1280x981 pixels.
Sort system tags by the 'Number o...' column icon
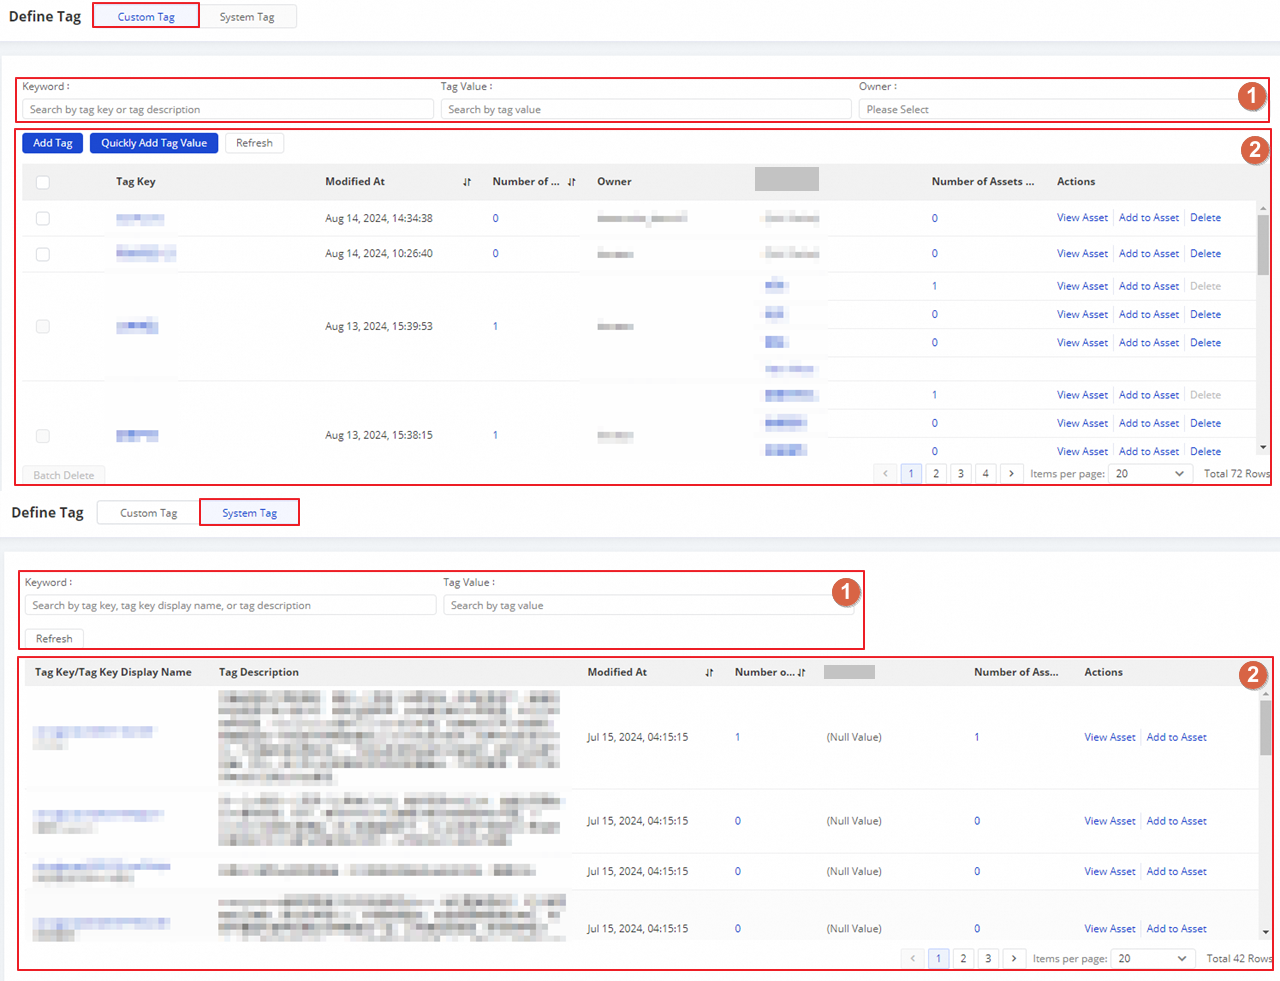(x=801, y=672)
